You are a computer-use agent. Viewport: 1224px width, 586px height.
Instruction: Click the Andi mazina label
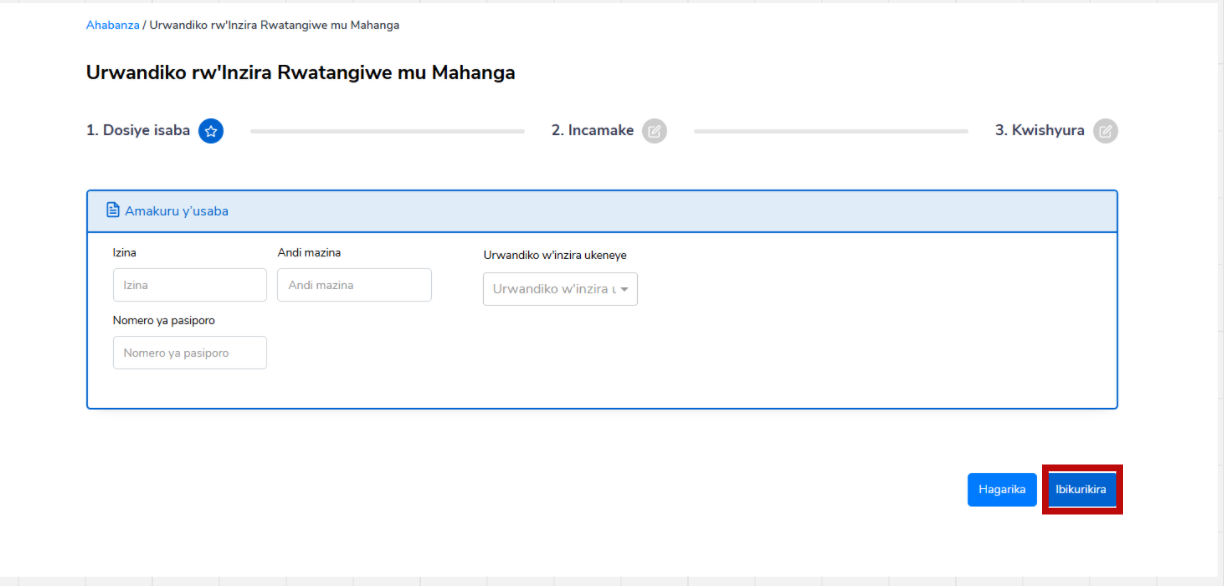pyautogui.click(x=309, y=253)
